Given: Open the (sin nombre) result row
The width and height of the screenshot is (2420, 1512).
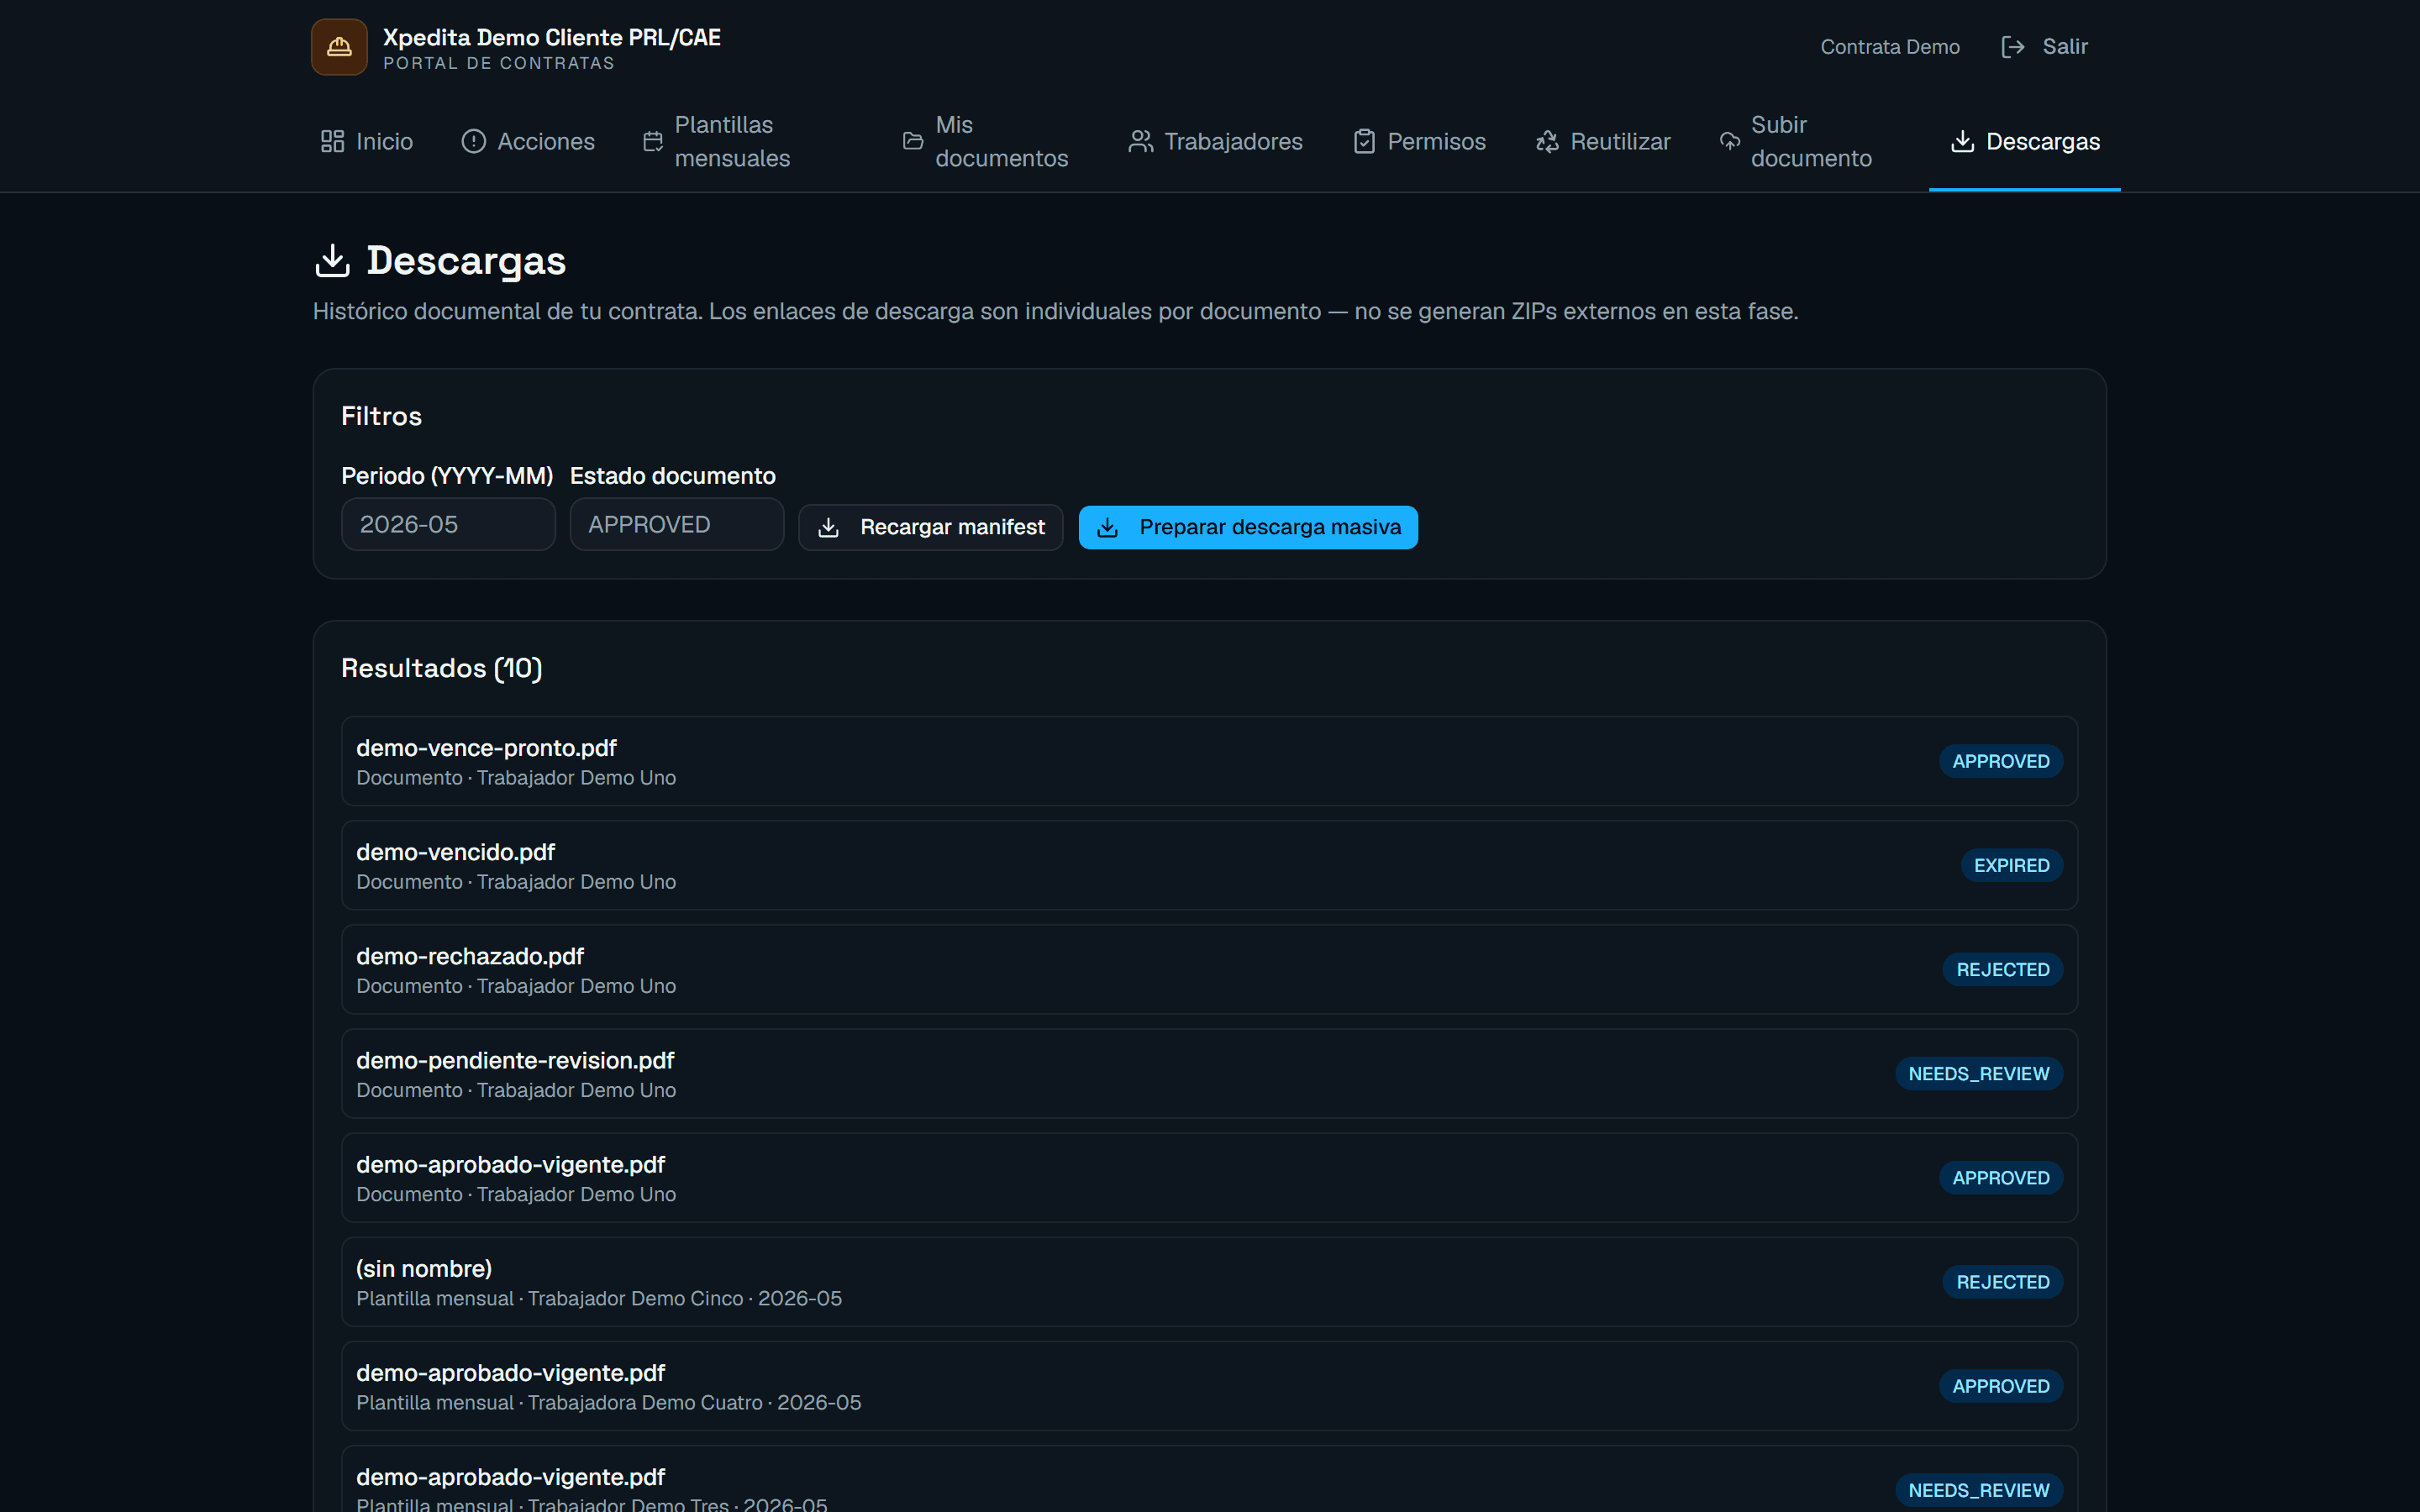Looking at the screenshot, I should tap(1209, 1281).
